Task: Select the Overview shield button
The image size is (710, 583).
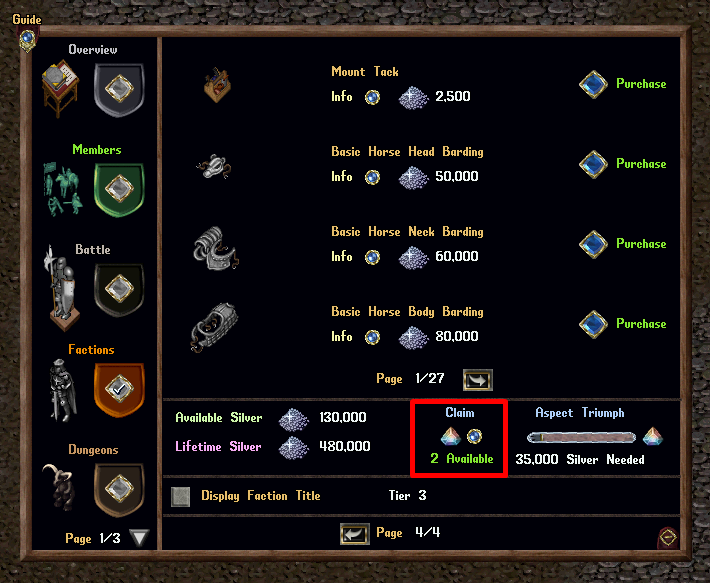Action: point(119,90)
